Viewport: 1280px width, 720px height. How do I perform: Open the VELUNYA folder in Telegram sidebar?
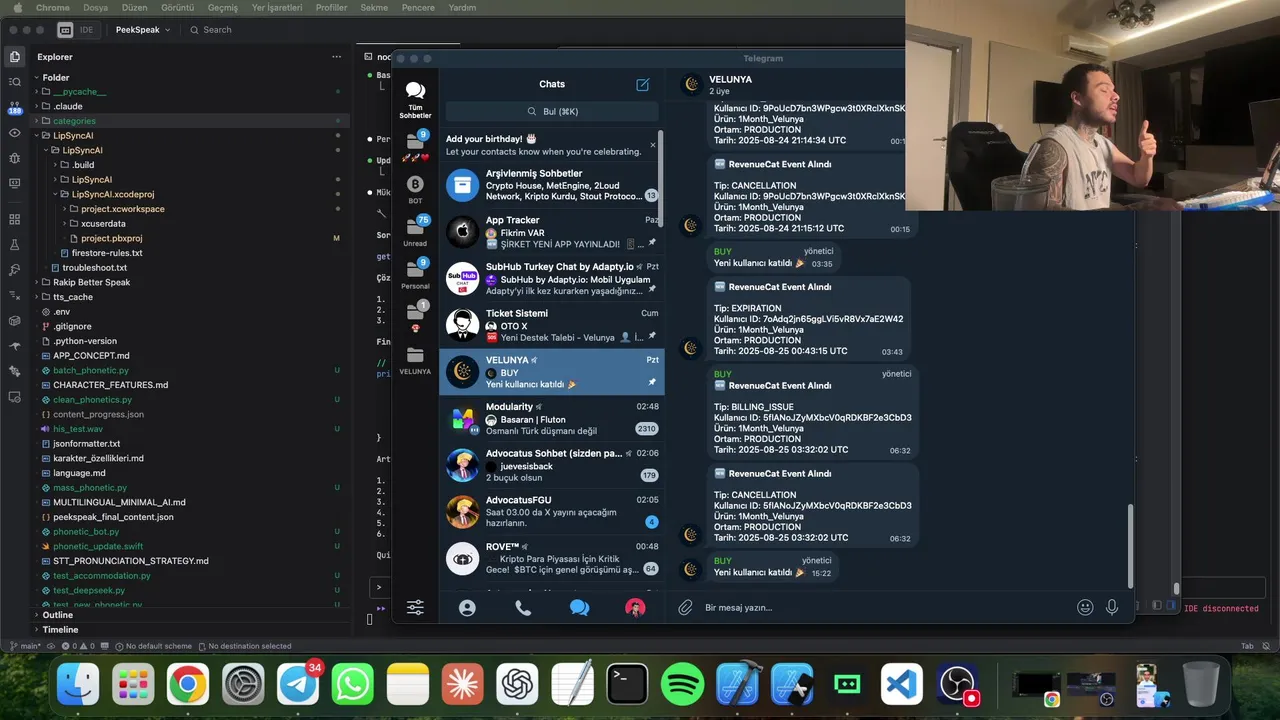coord(415,360)
